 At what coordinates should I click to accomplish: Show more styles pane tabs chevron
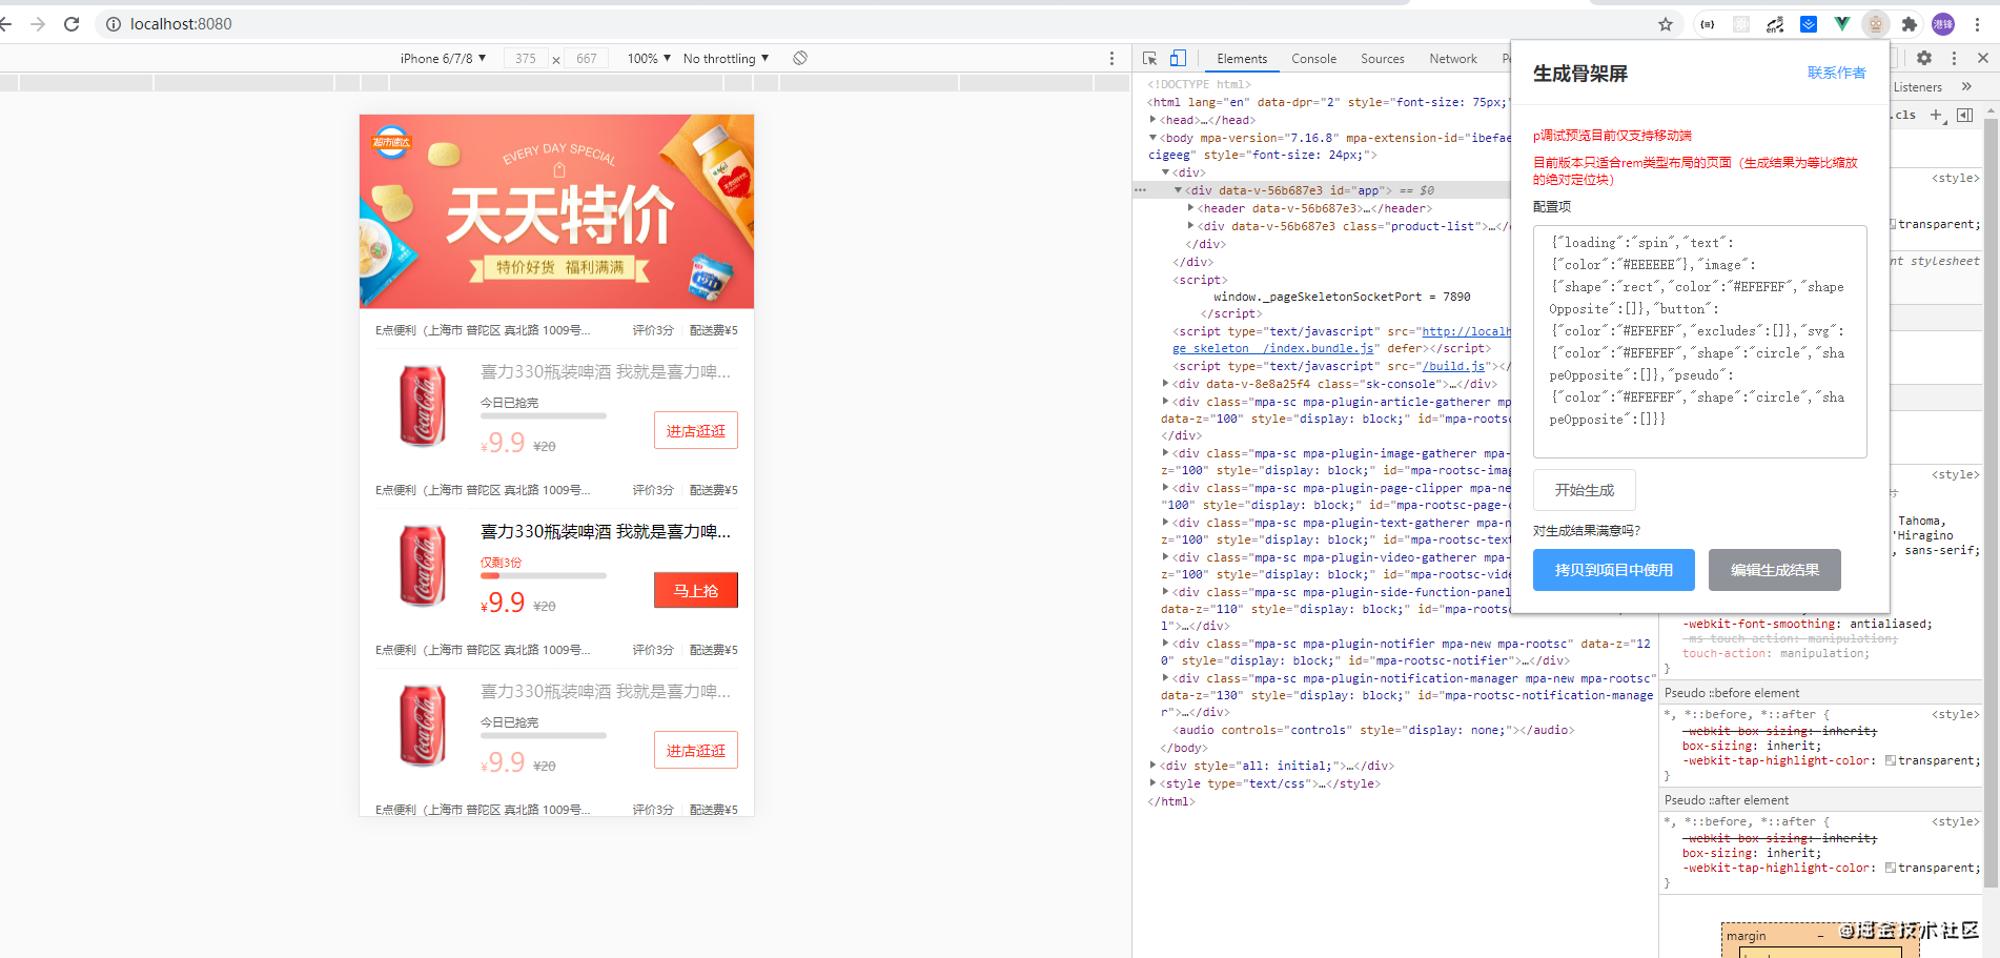[x=1966, y=86]
